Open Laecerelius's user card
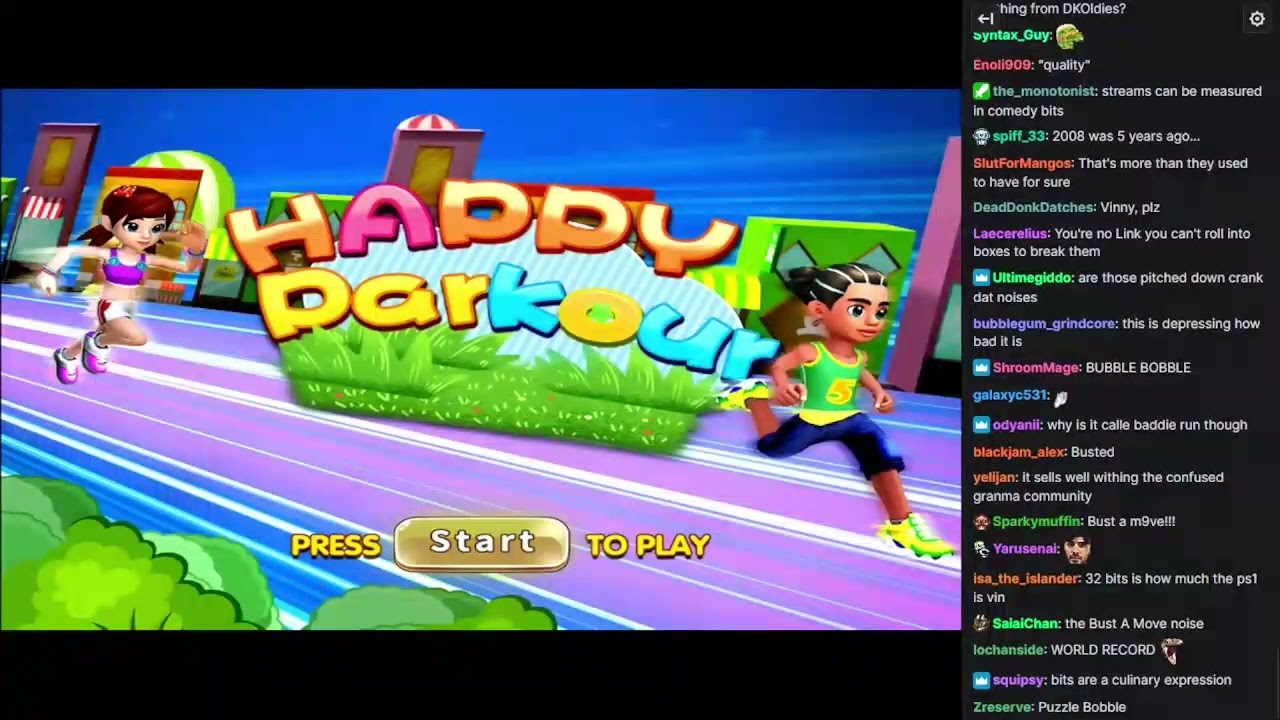1280x720 pixels. (1011, 234)
